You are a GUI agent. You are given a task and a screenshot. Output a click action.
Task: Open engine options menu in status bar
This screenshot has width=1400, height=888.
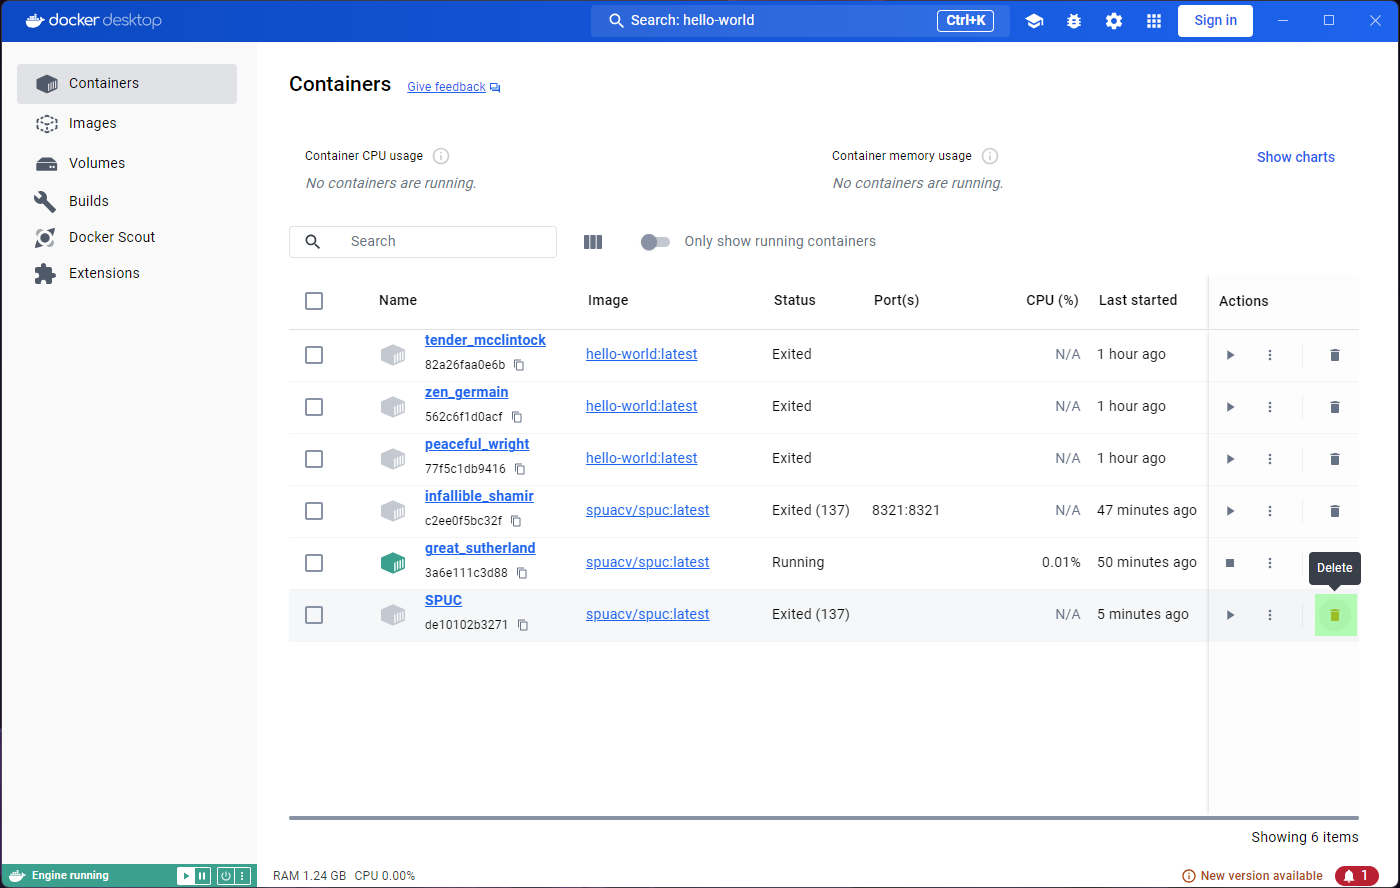tap(242, 876)
